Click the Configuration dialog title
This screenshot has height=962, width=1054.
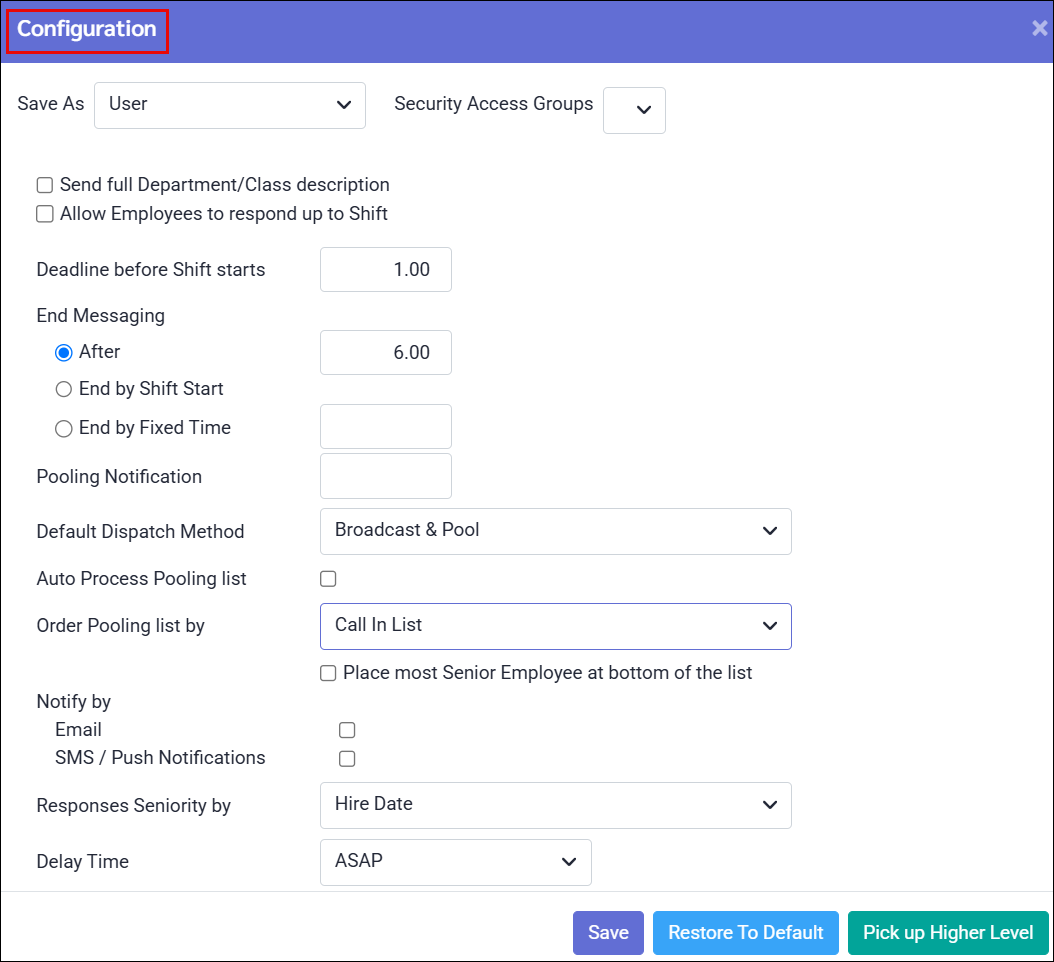(x=87, y=29)
